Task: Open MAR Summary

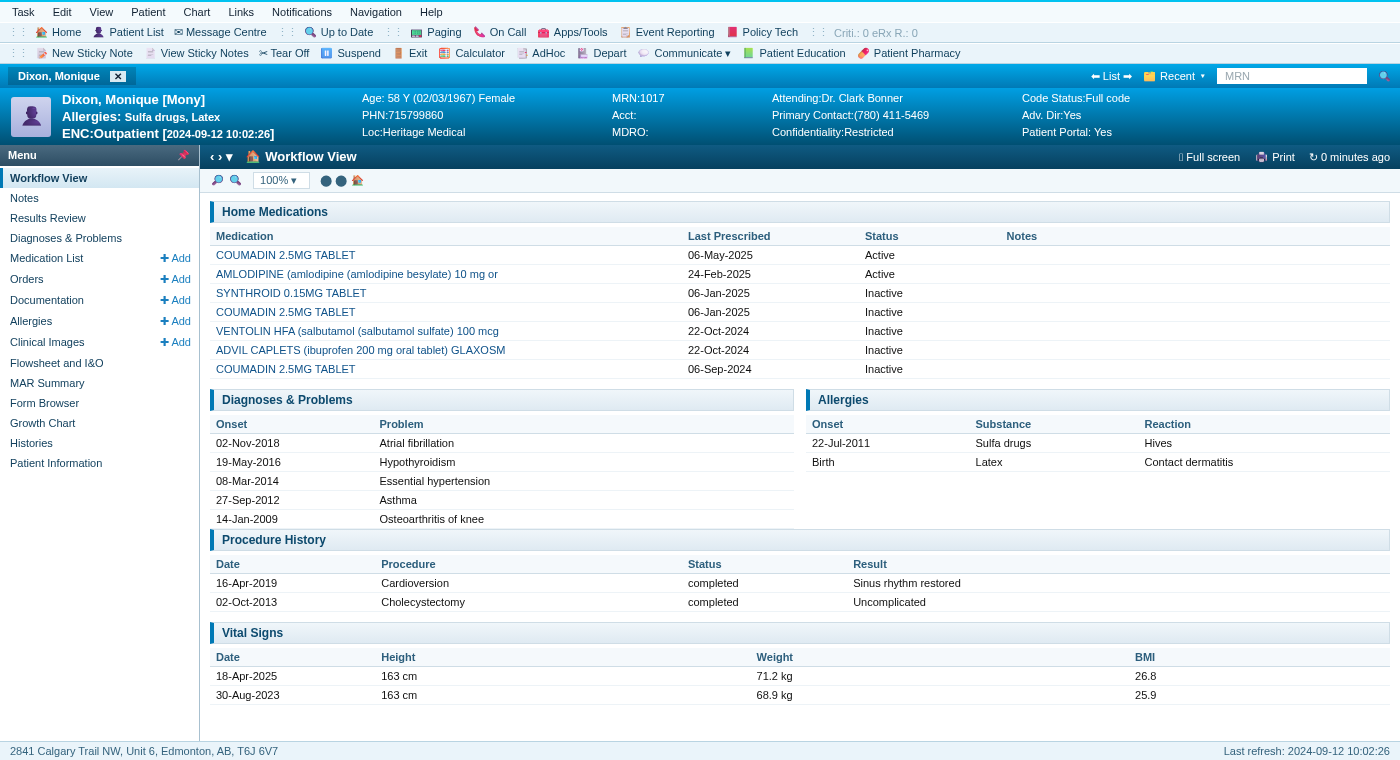Action: [100, 383]
